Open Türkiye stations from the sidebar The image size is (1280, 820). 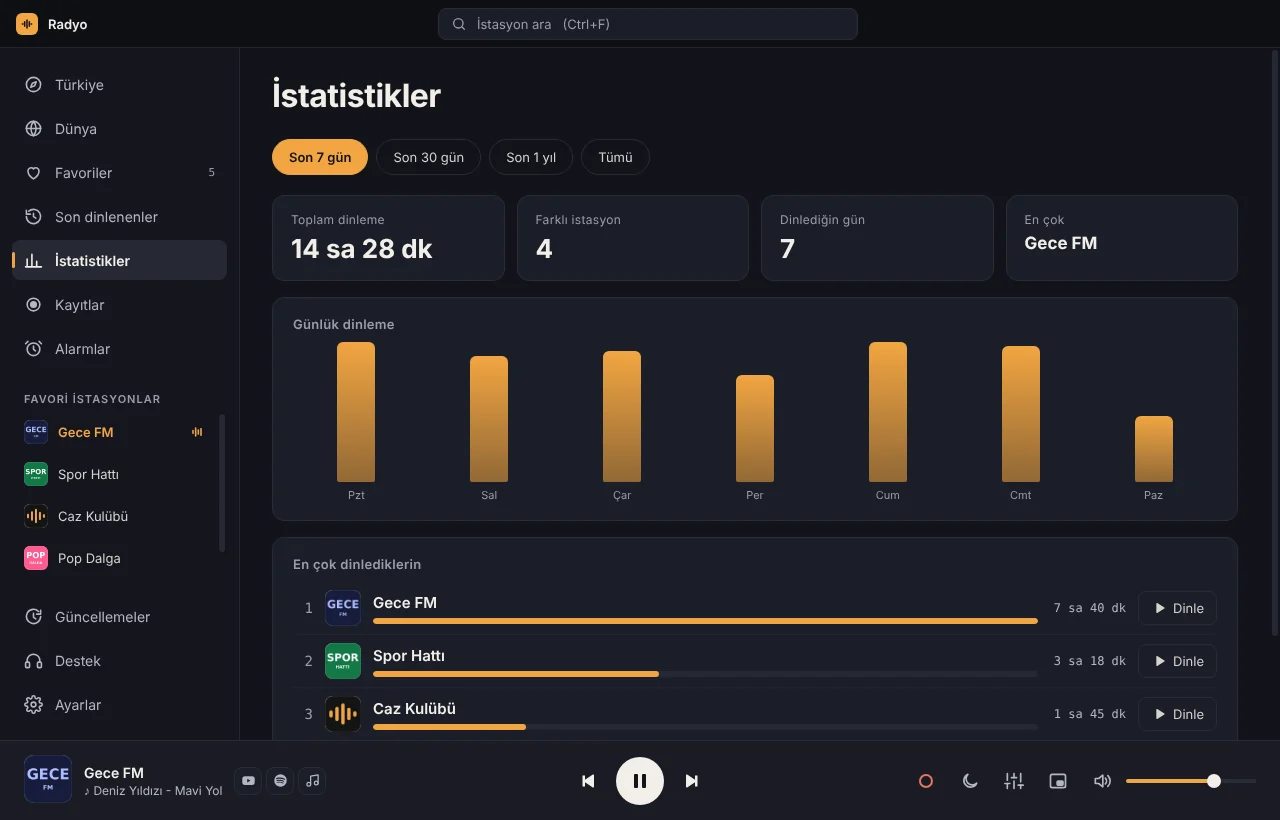point(119,85)
